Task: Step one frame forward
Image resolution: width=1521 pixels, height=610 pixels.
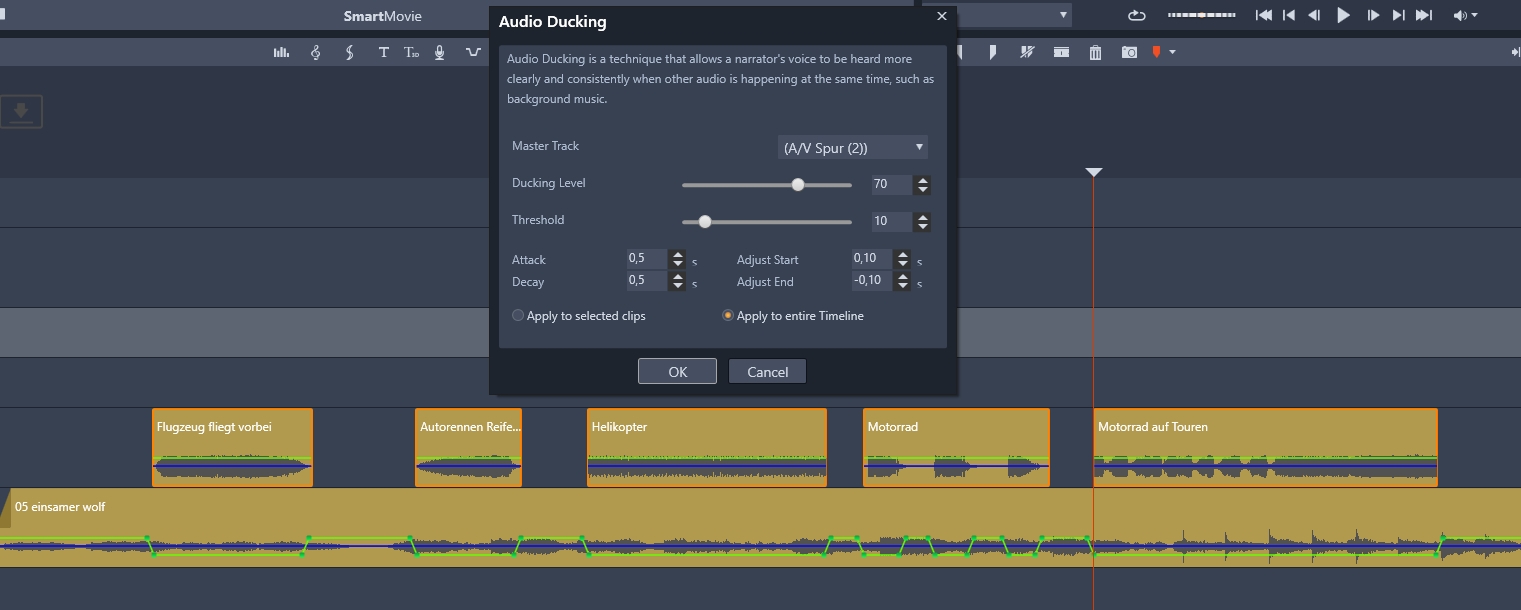Action: coord(1374,15)
